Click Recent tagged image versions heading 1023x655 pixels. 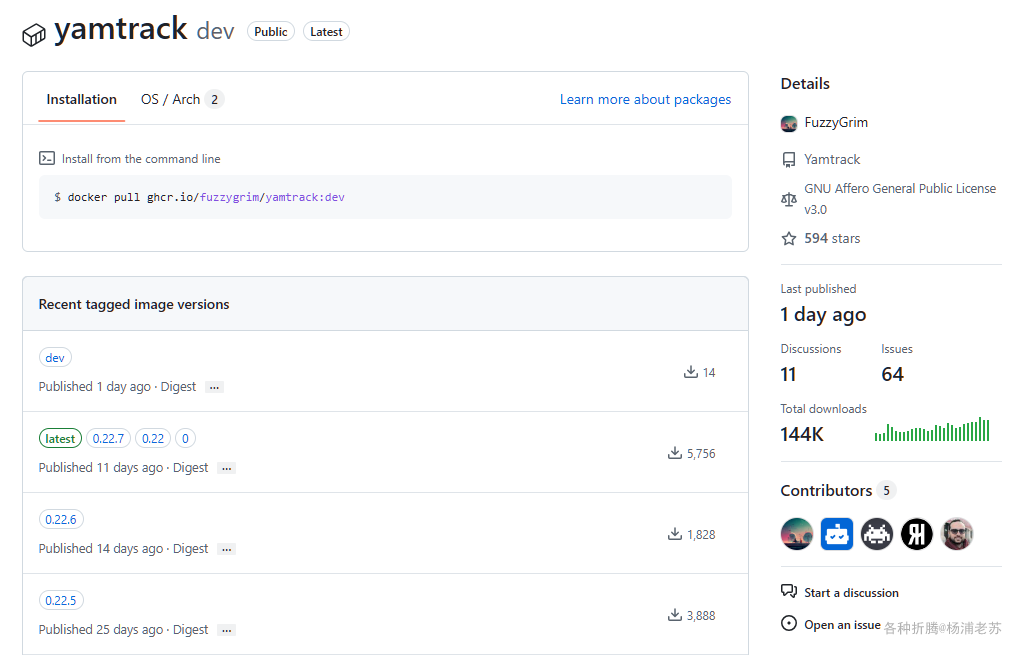coord(134,304)
